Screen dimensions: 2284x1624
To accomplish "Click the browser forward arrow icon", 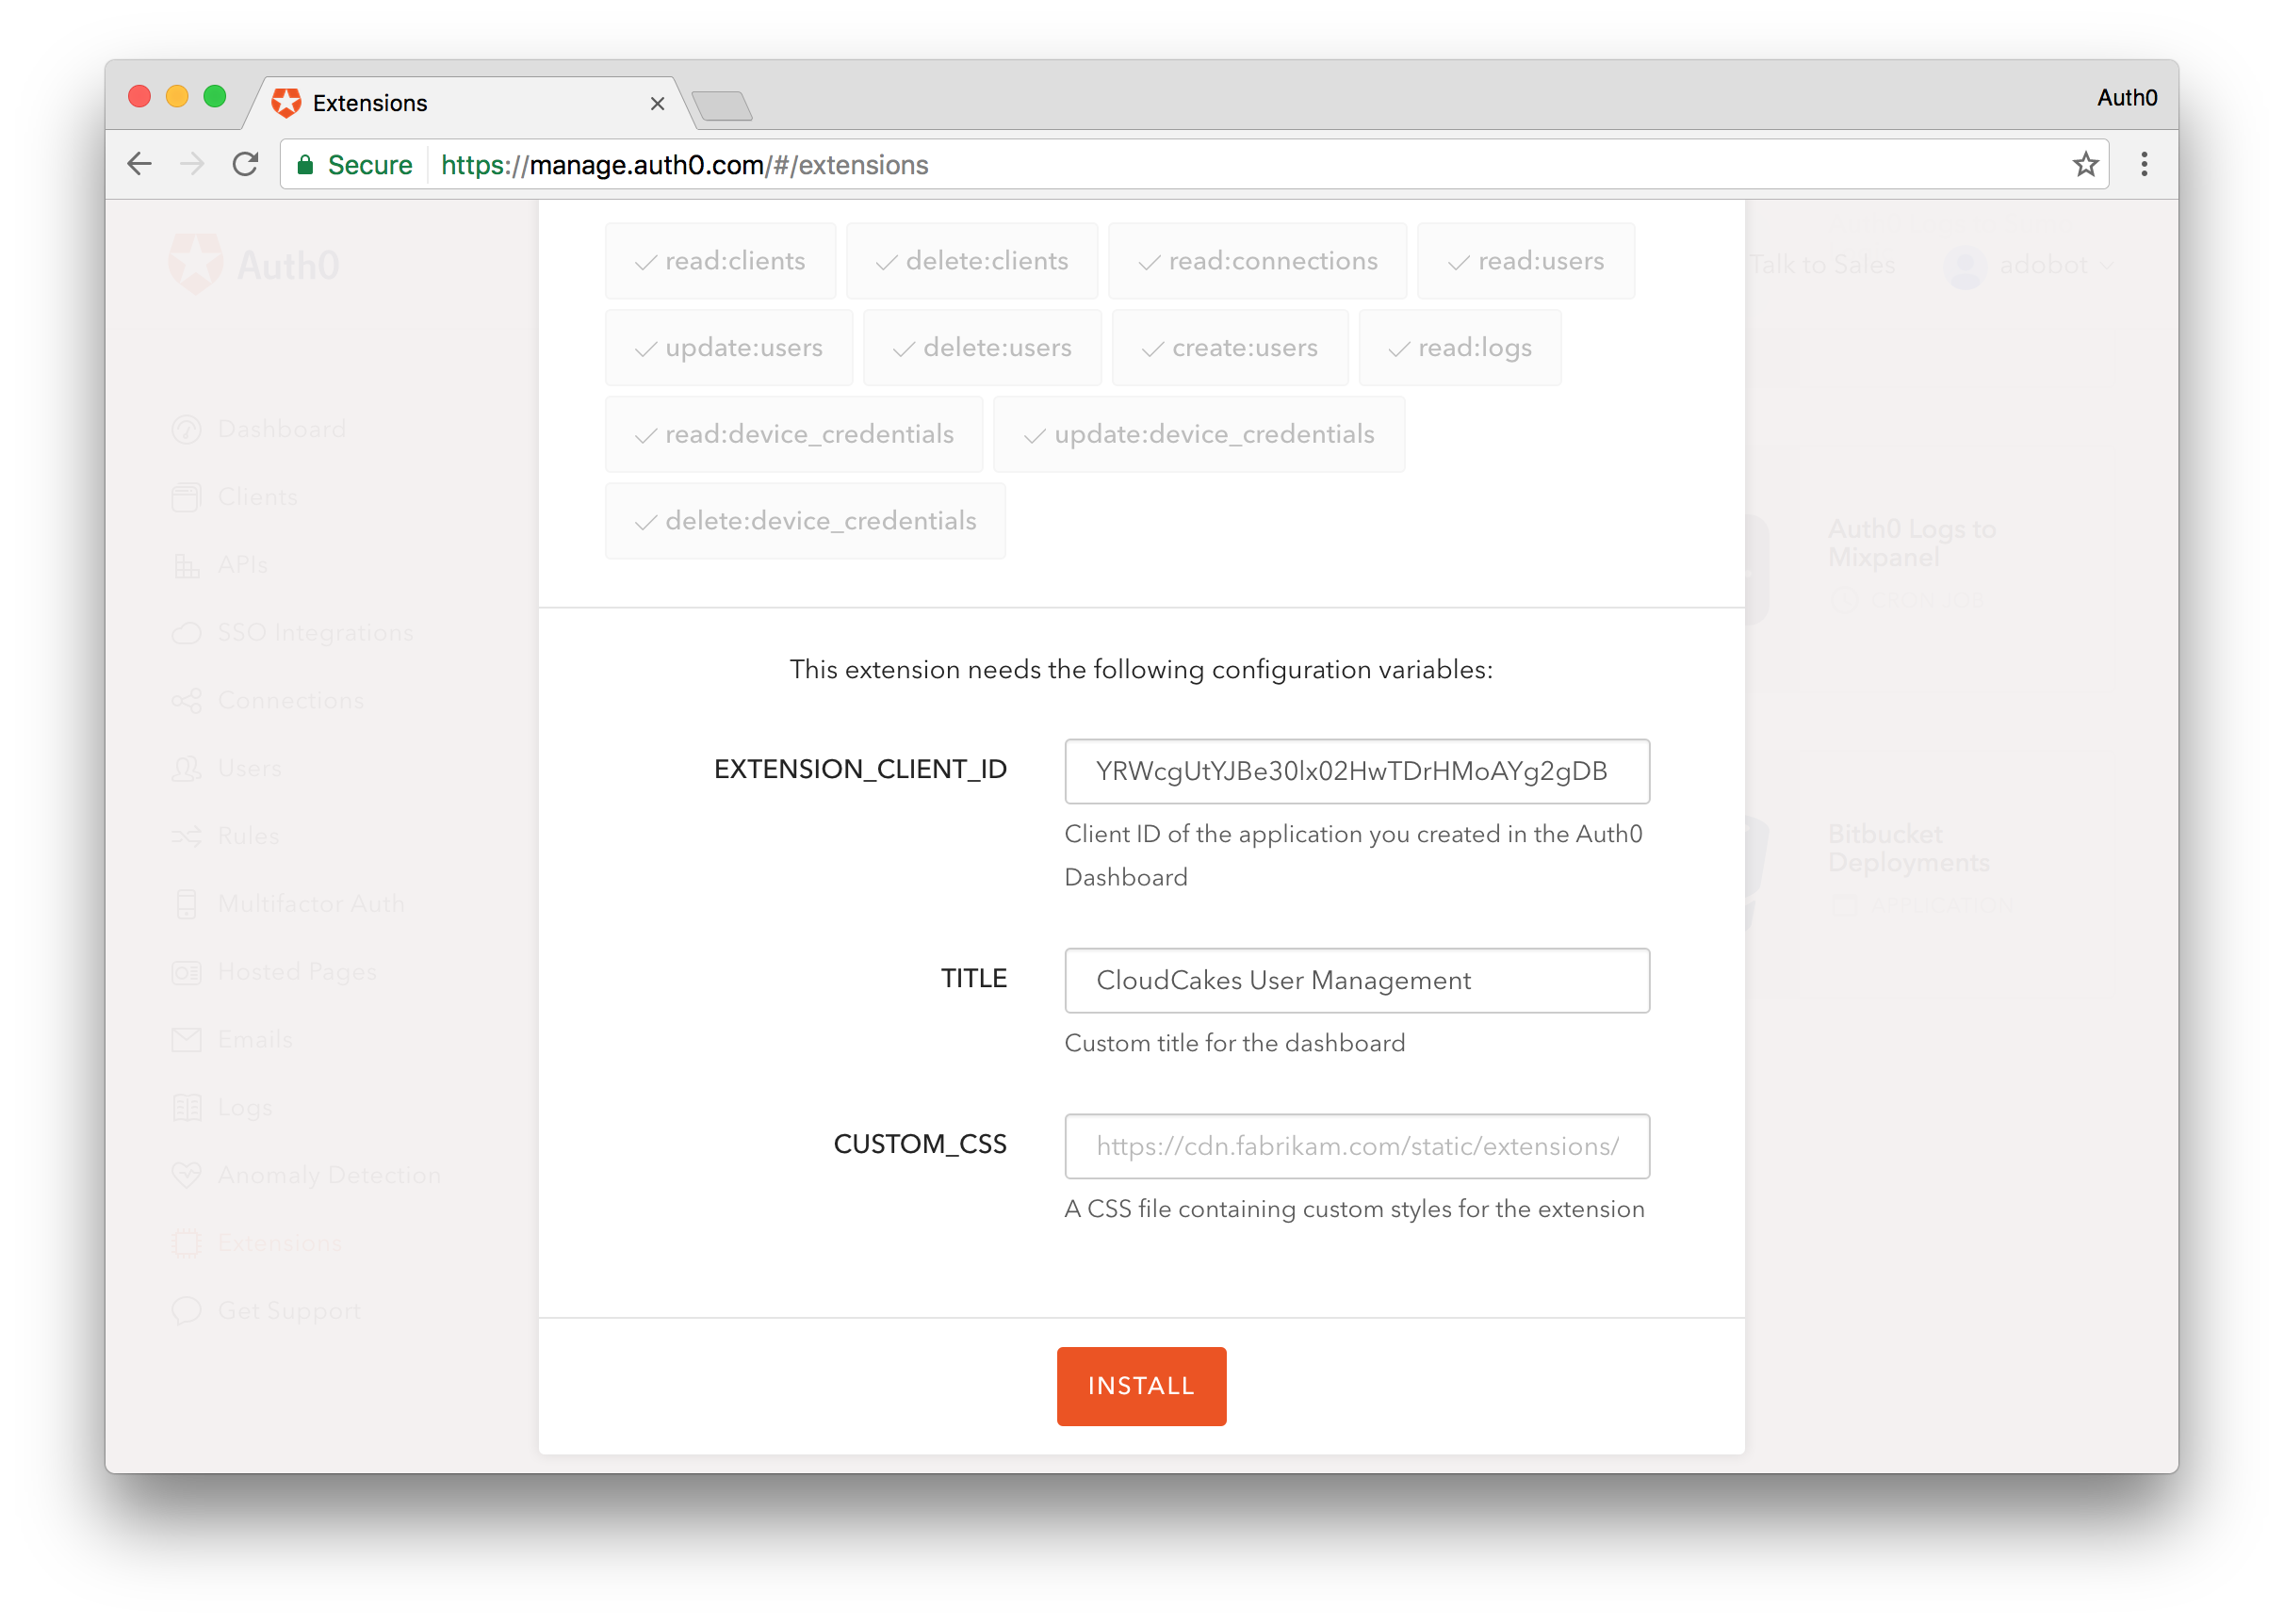I will click(x=192, y=165).
